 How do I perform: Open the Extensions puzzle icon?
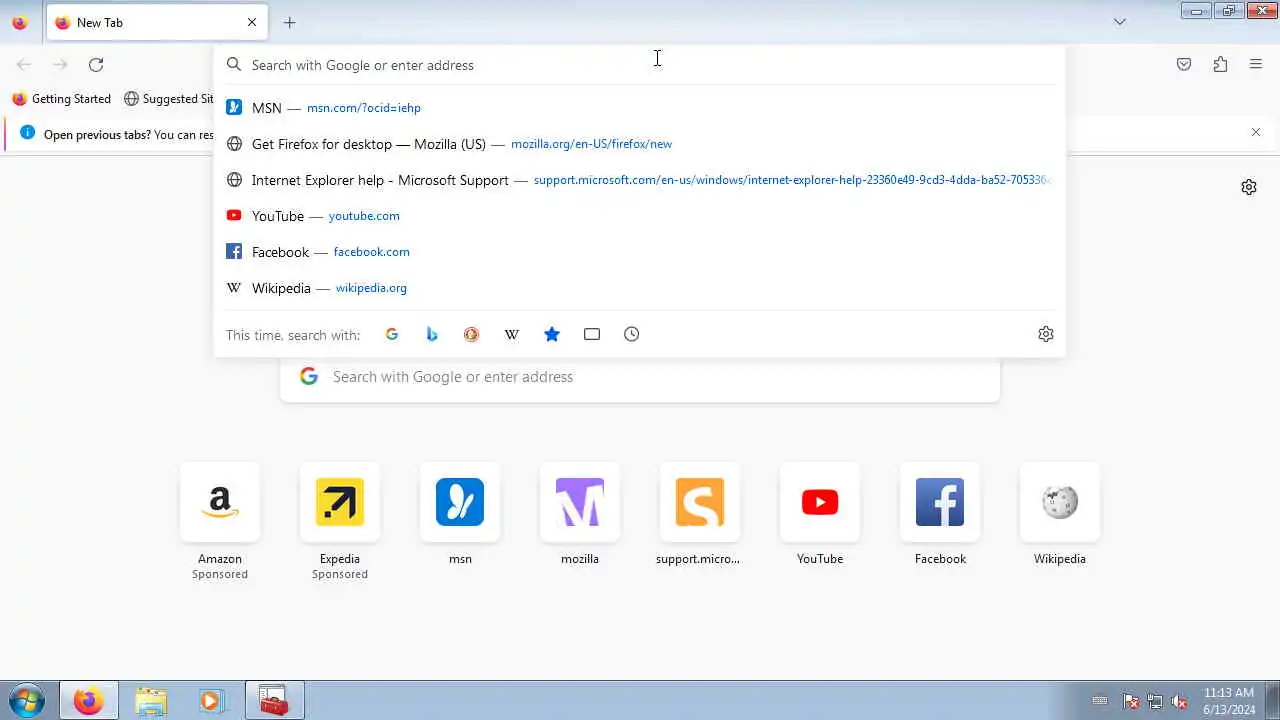tap(1220, 65)
